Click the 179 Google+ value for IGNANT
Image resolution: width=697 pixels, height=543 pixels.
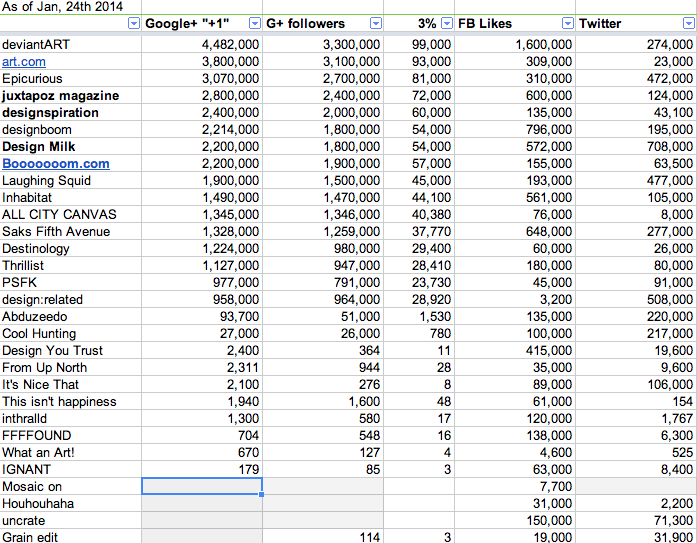tap(249, 470)
